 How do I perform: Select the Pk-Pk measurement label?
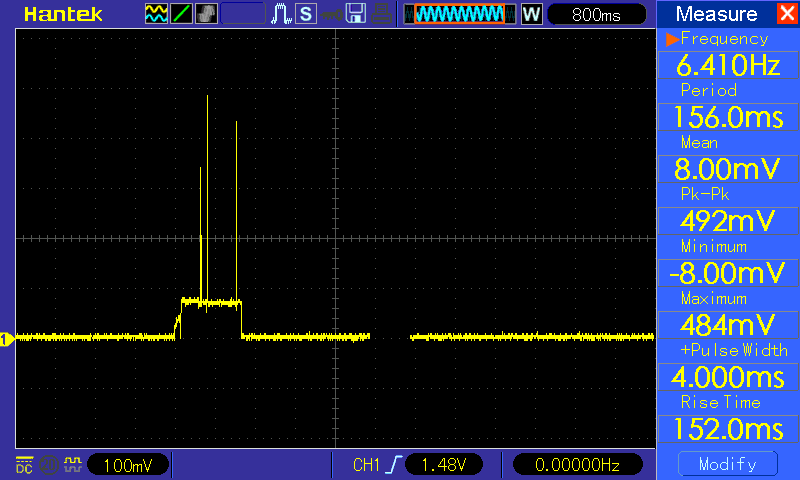click(x=705, y=194)
